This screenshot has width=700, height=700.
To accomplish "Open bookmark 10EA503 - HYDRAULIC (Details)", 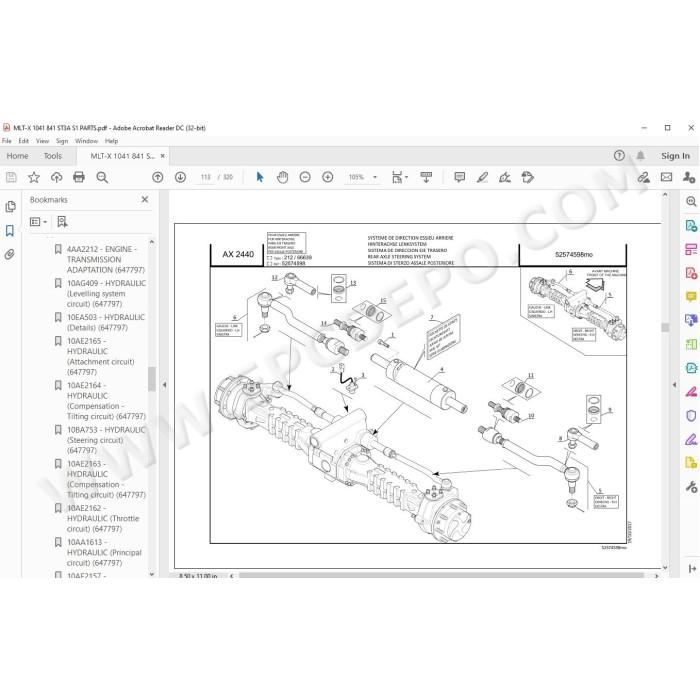I will click(x=106, y=322).
